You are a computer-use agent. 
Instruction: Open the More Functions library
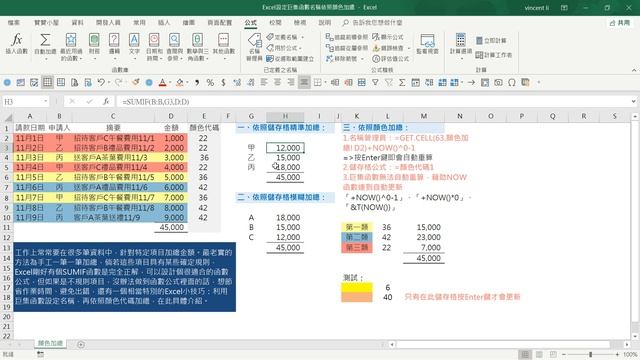(223, 46)
